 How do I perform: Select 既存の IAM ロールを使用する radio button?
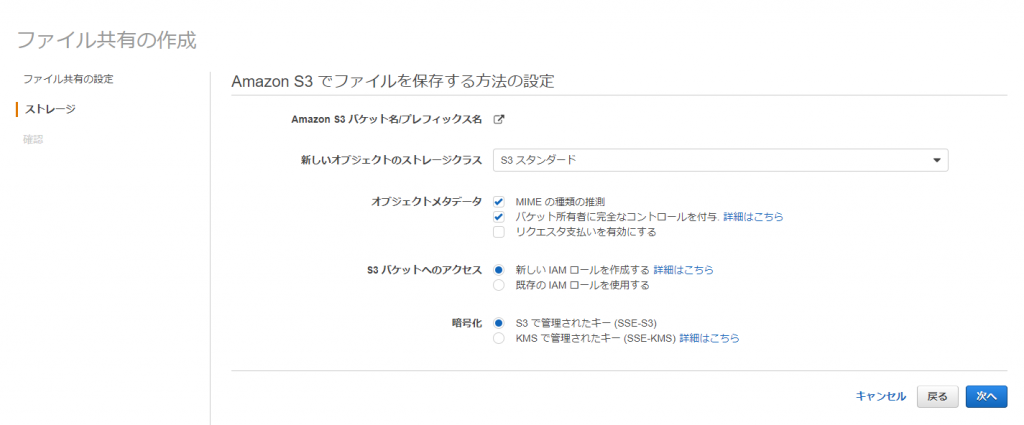pos(499,285)
